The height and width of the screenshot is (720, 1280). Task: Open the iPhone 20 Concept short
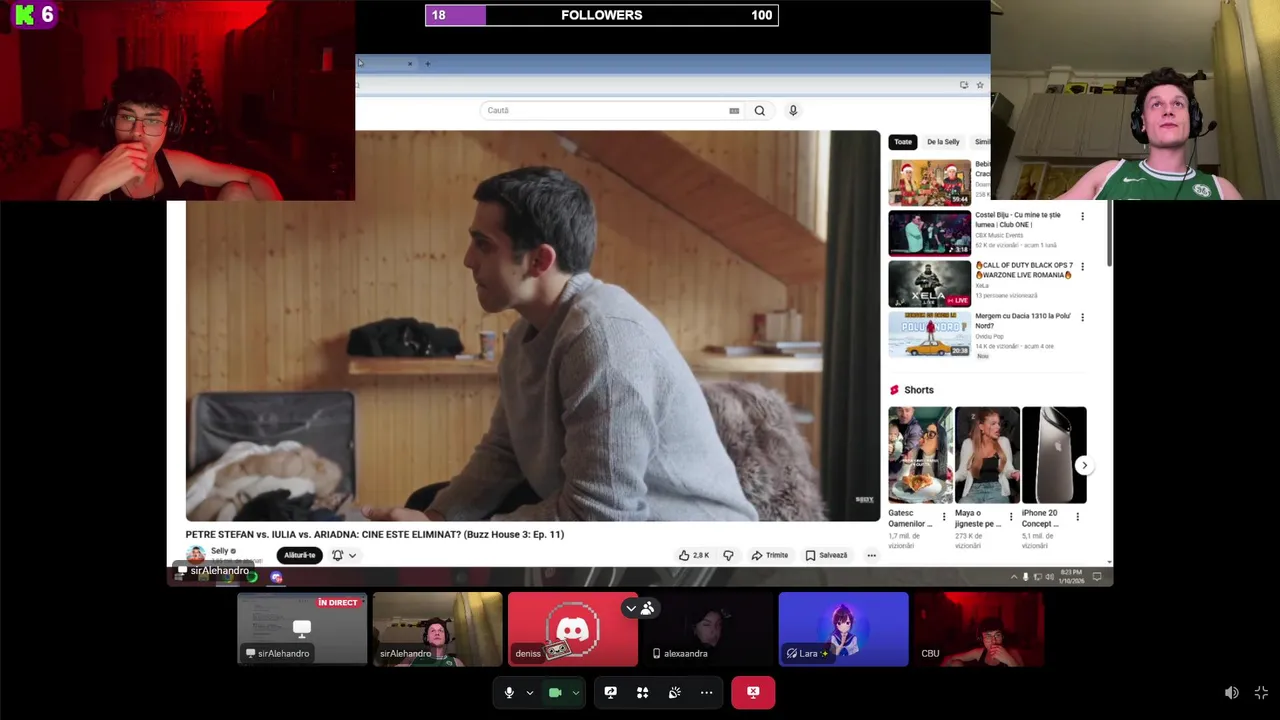pos(1054,455)
